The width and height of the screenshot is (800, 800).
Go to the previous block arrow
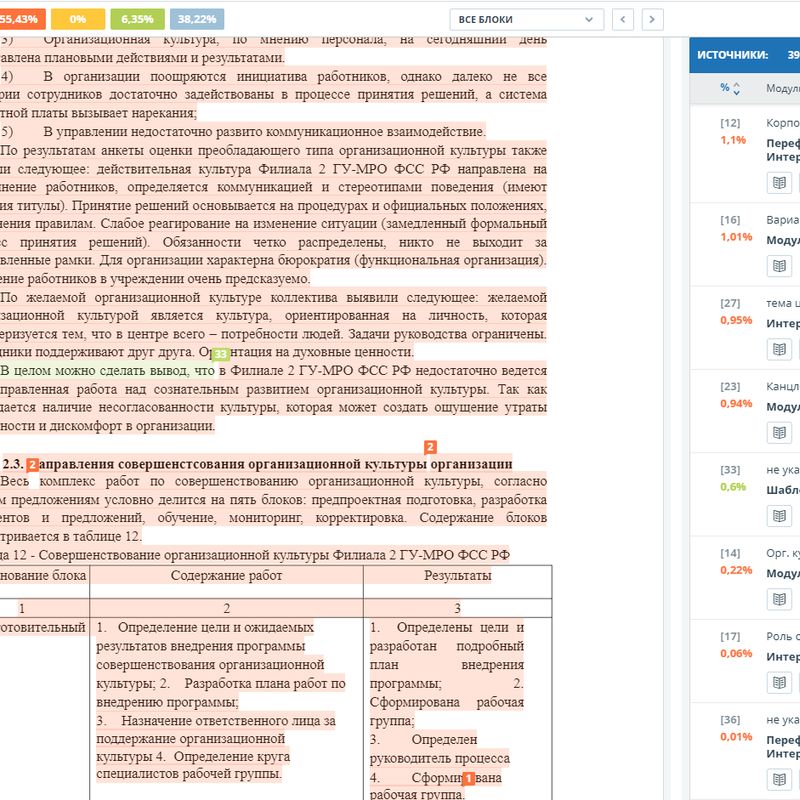[x=623, y=19]
